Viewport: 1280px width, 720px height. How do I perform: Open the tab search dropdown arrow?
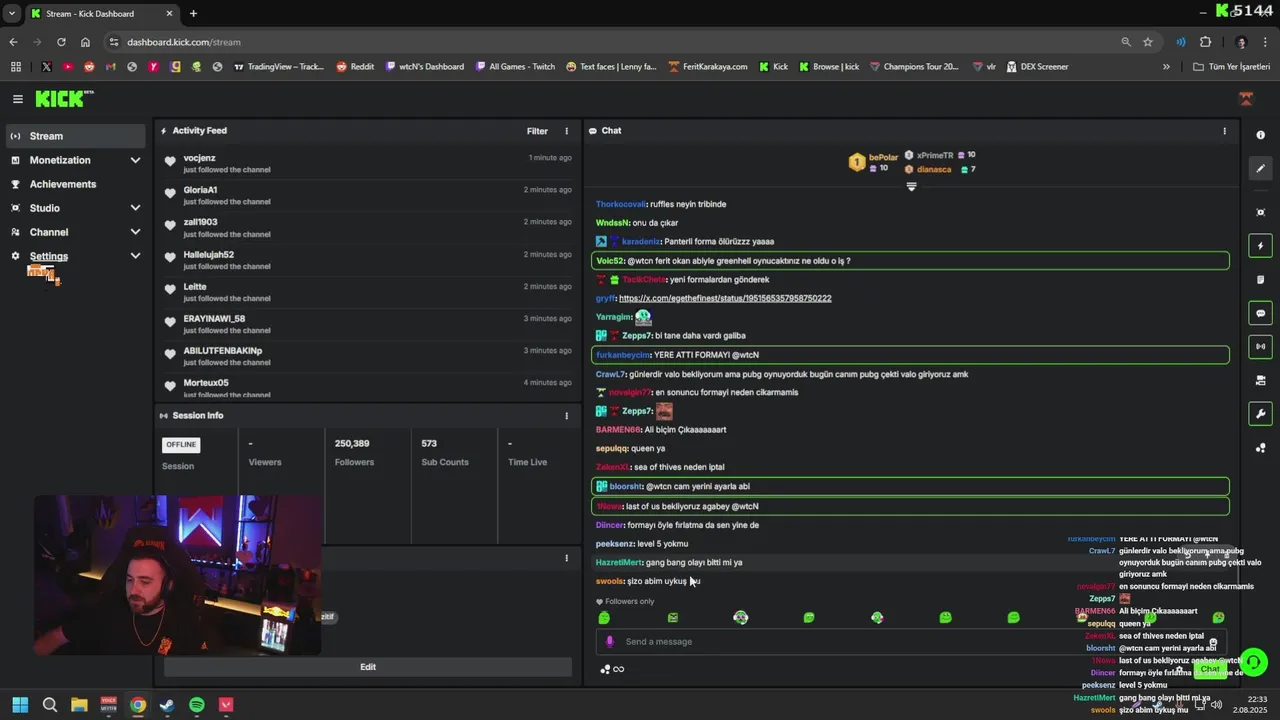point(12,14)
